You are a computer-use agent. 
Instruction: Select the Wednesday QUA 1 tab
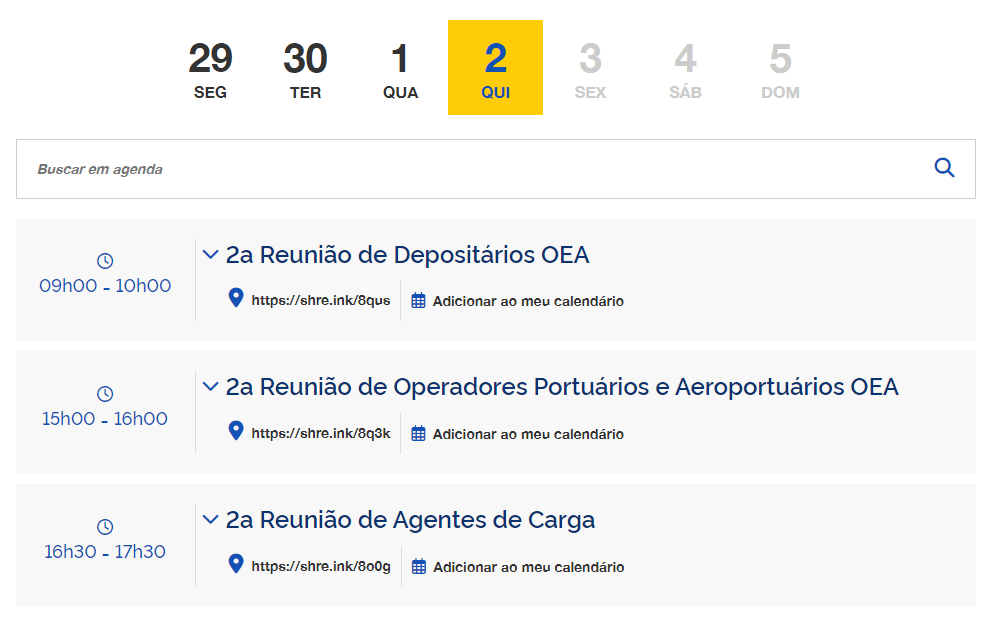pyautogui.click(x=400, y=66)
